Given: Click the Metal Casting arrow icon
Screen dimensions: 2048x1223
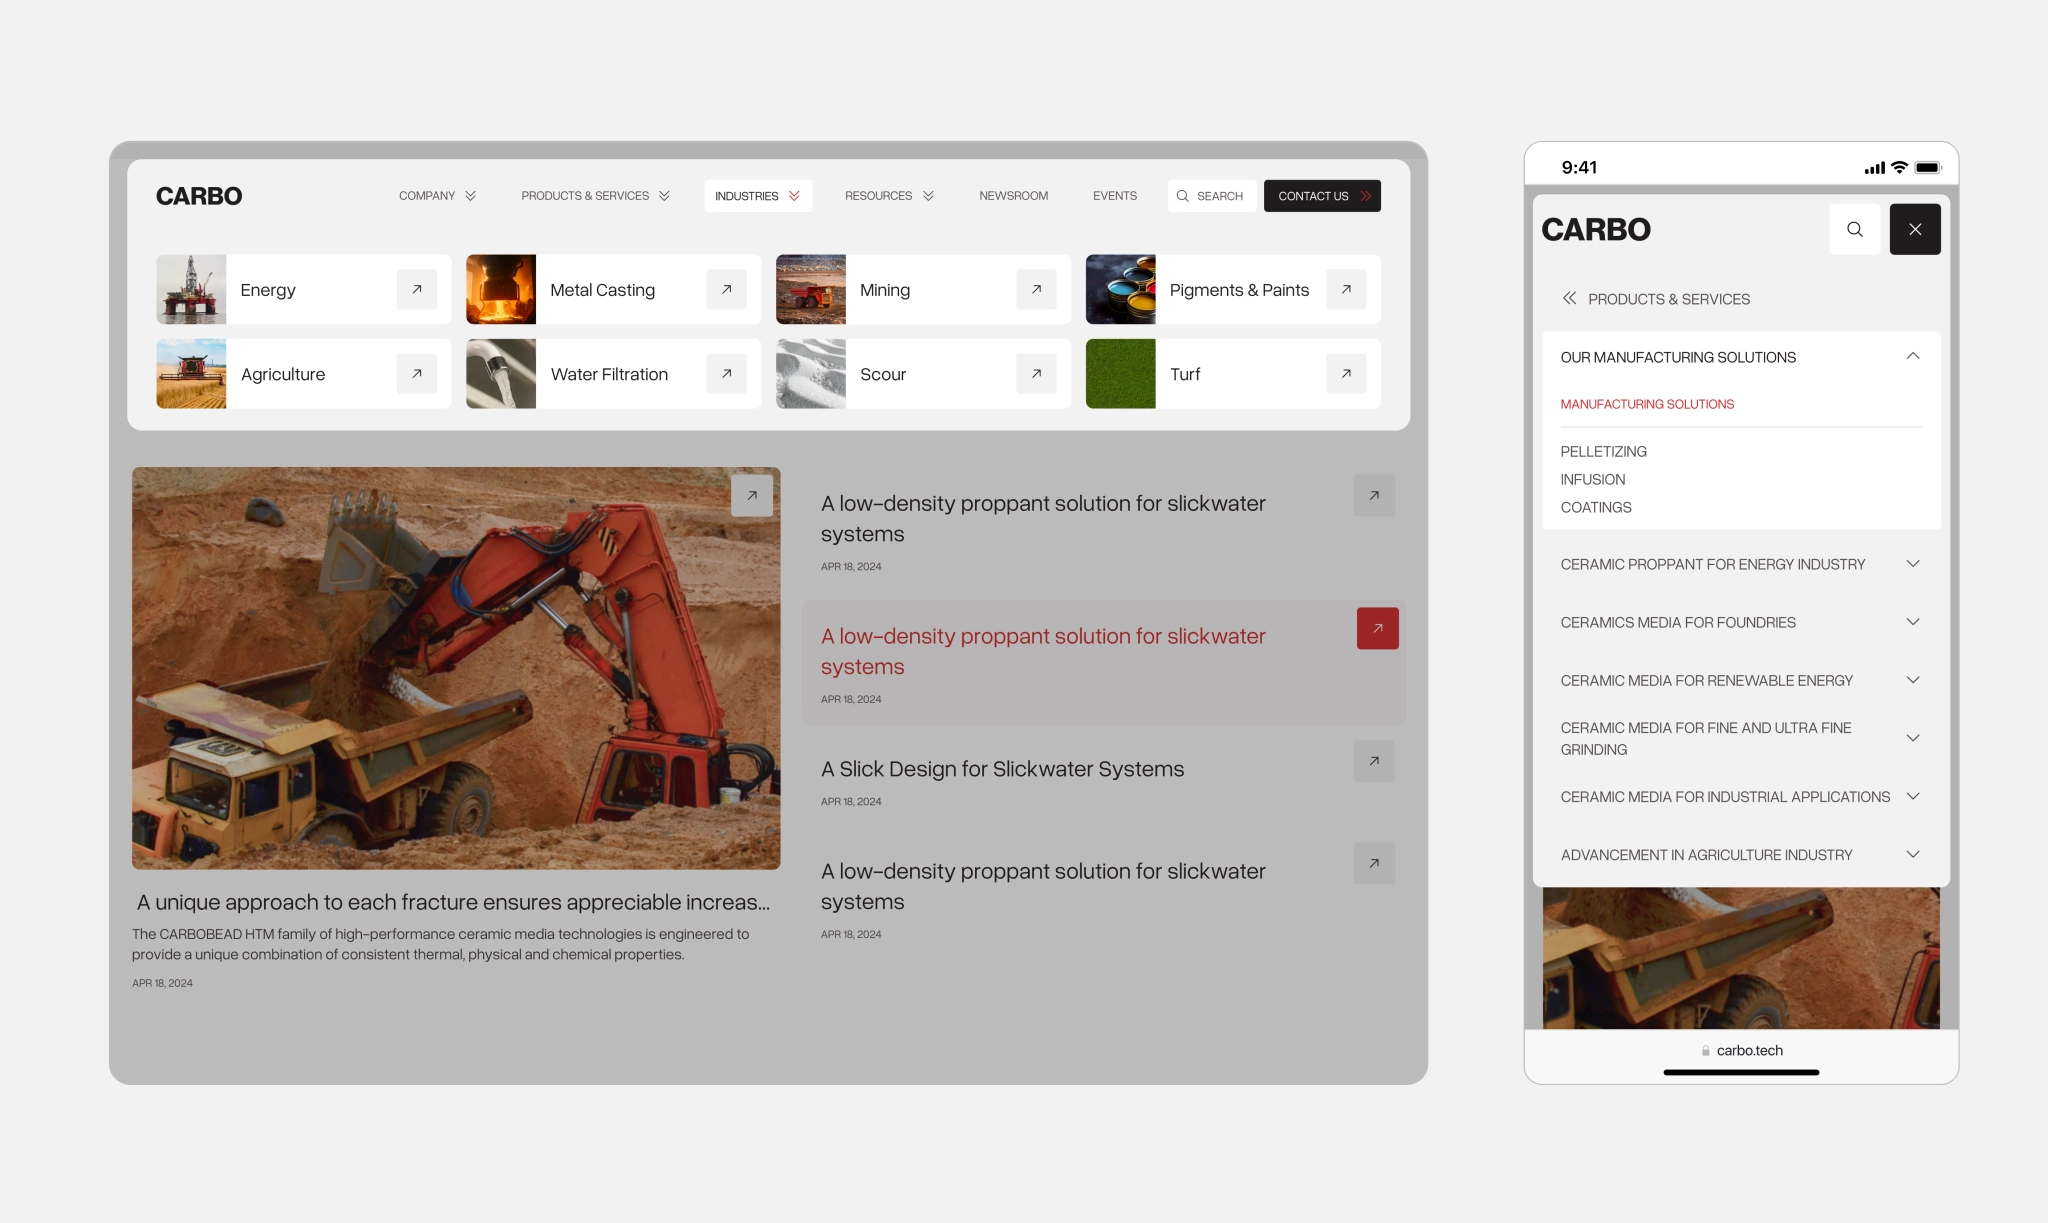Looking at the screenshot, I should click(727, 289).
